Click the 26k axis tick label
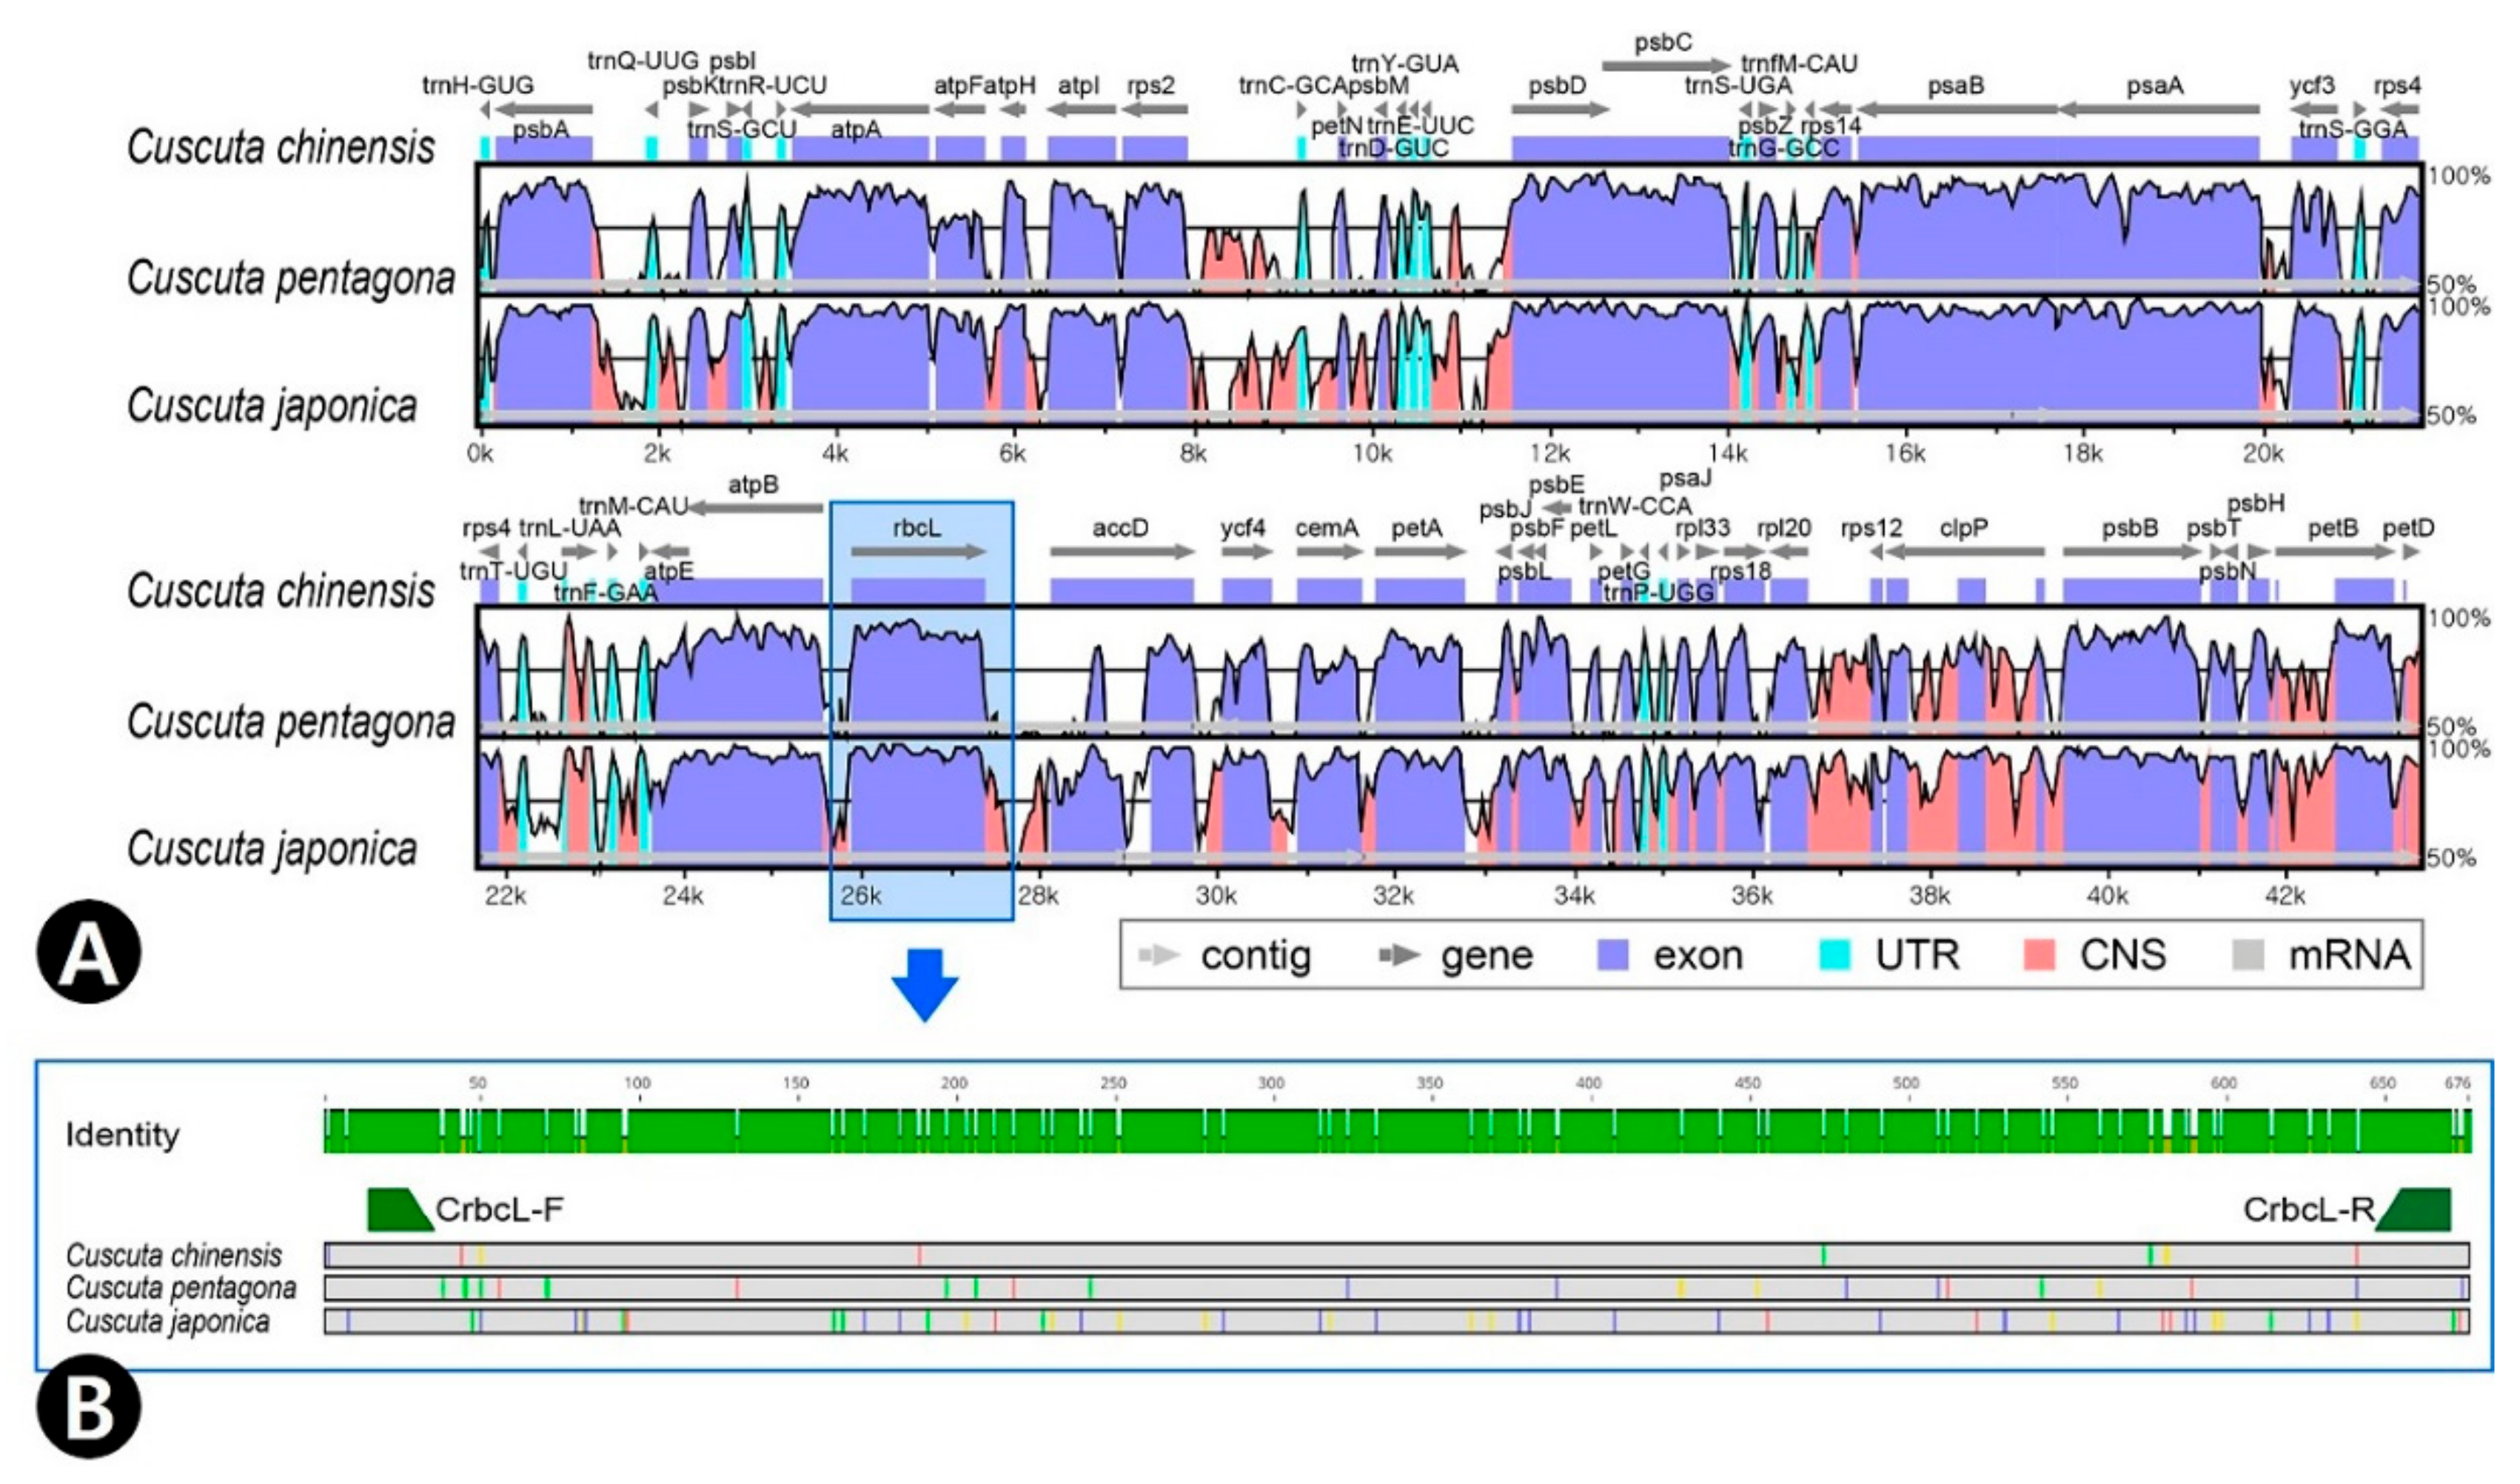This screenshot has width=2520, height=1484. click(860, 896)
